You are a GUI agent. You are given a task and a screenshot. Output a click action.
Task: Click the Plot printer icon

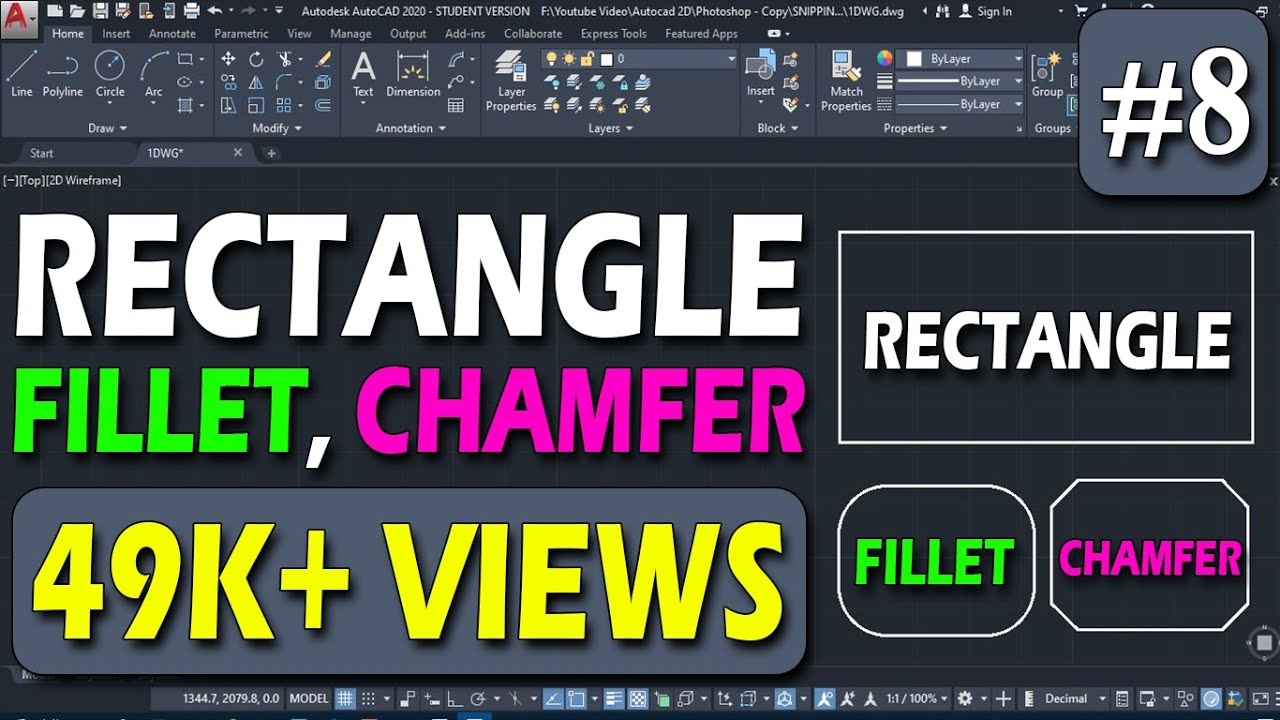point(193,11)
